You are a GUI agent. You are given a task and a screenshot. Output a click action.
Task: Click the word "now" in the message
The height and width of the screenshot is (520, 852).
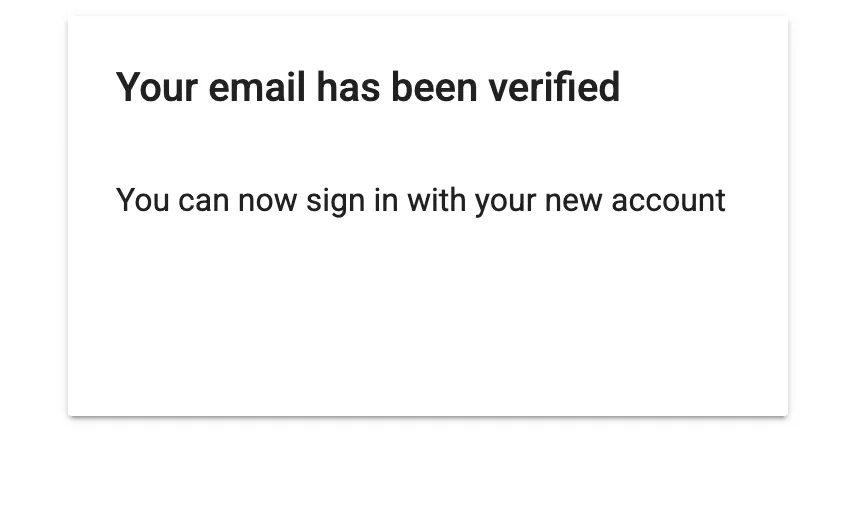pos(267,200)
